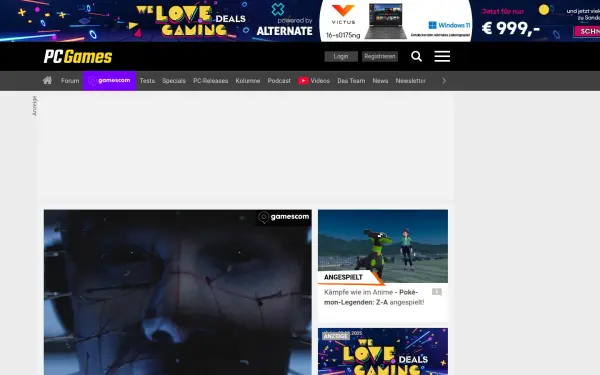Image resolution: width=600 pixels, height=375 pixels.
Task: Go to the home icon in navbar
Action: click(x=47, y=80)
